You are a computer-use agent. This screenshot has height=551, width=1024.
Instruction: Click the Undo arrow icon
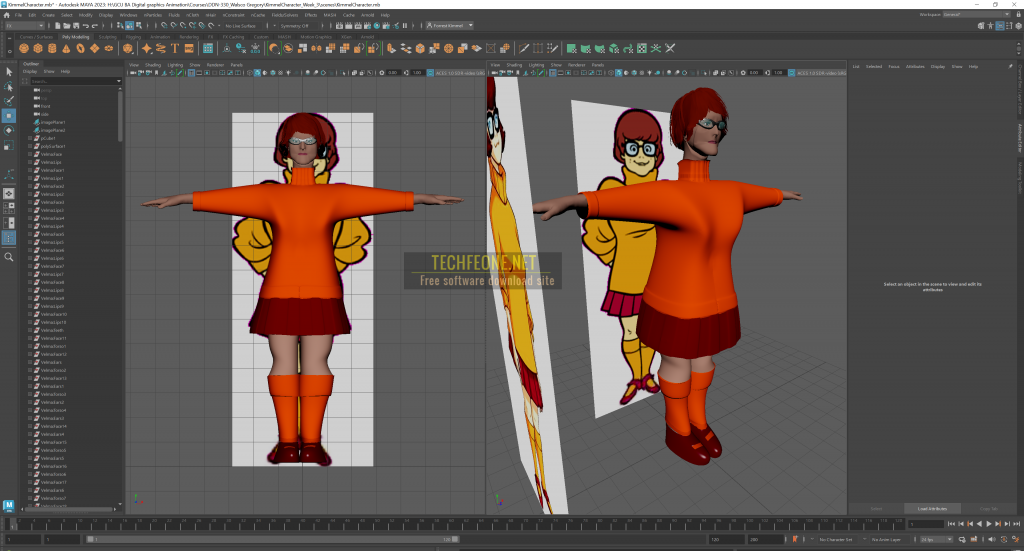(86, 26)
